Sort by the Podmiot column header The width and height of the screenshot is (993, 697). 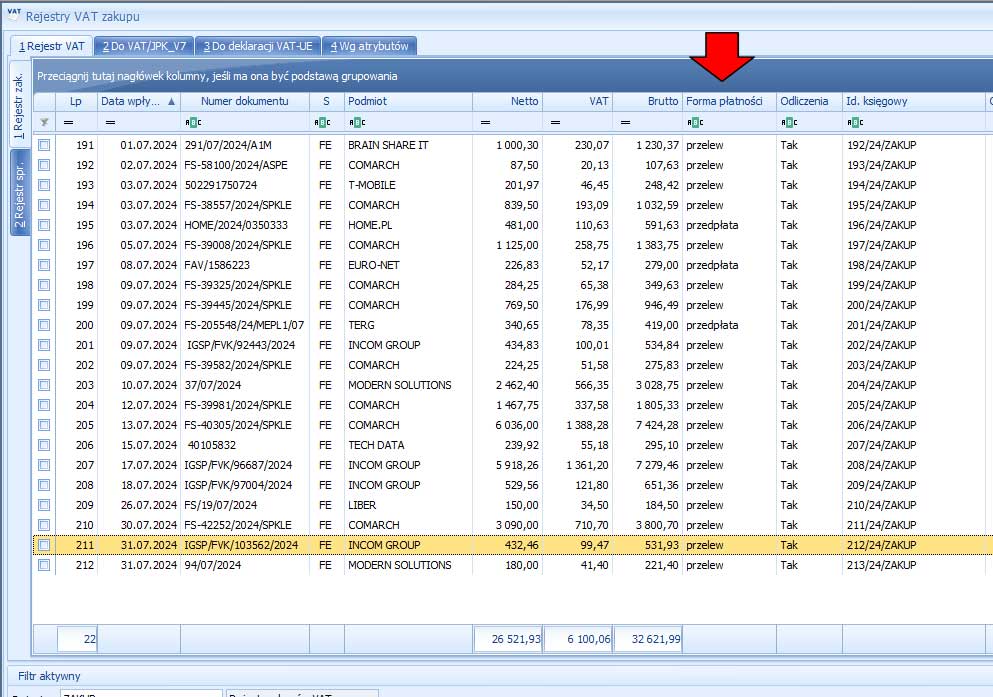click(x=408, y=101)
